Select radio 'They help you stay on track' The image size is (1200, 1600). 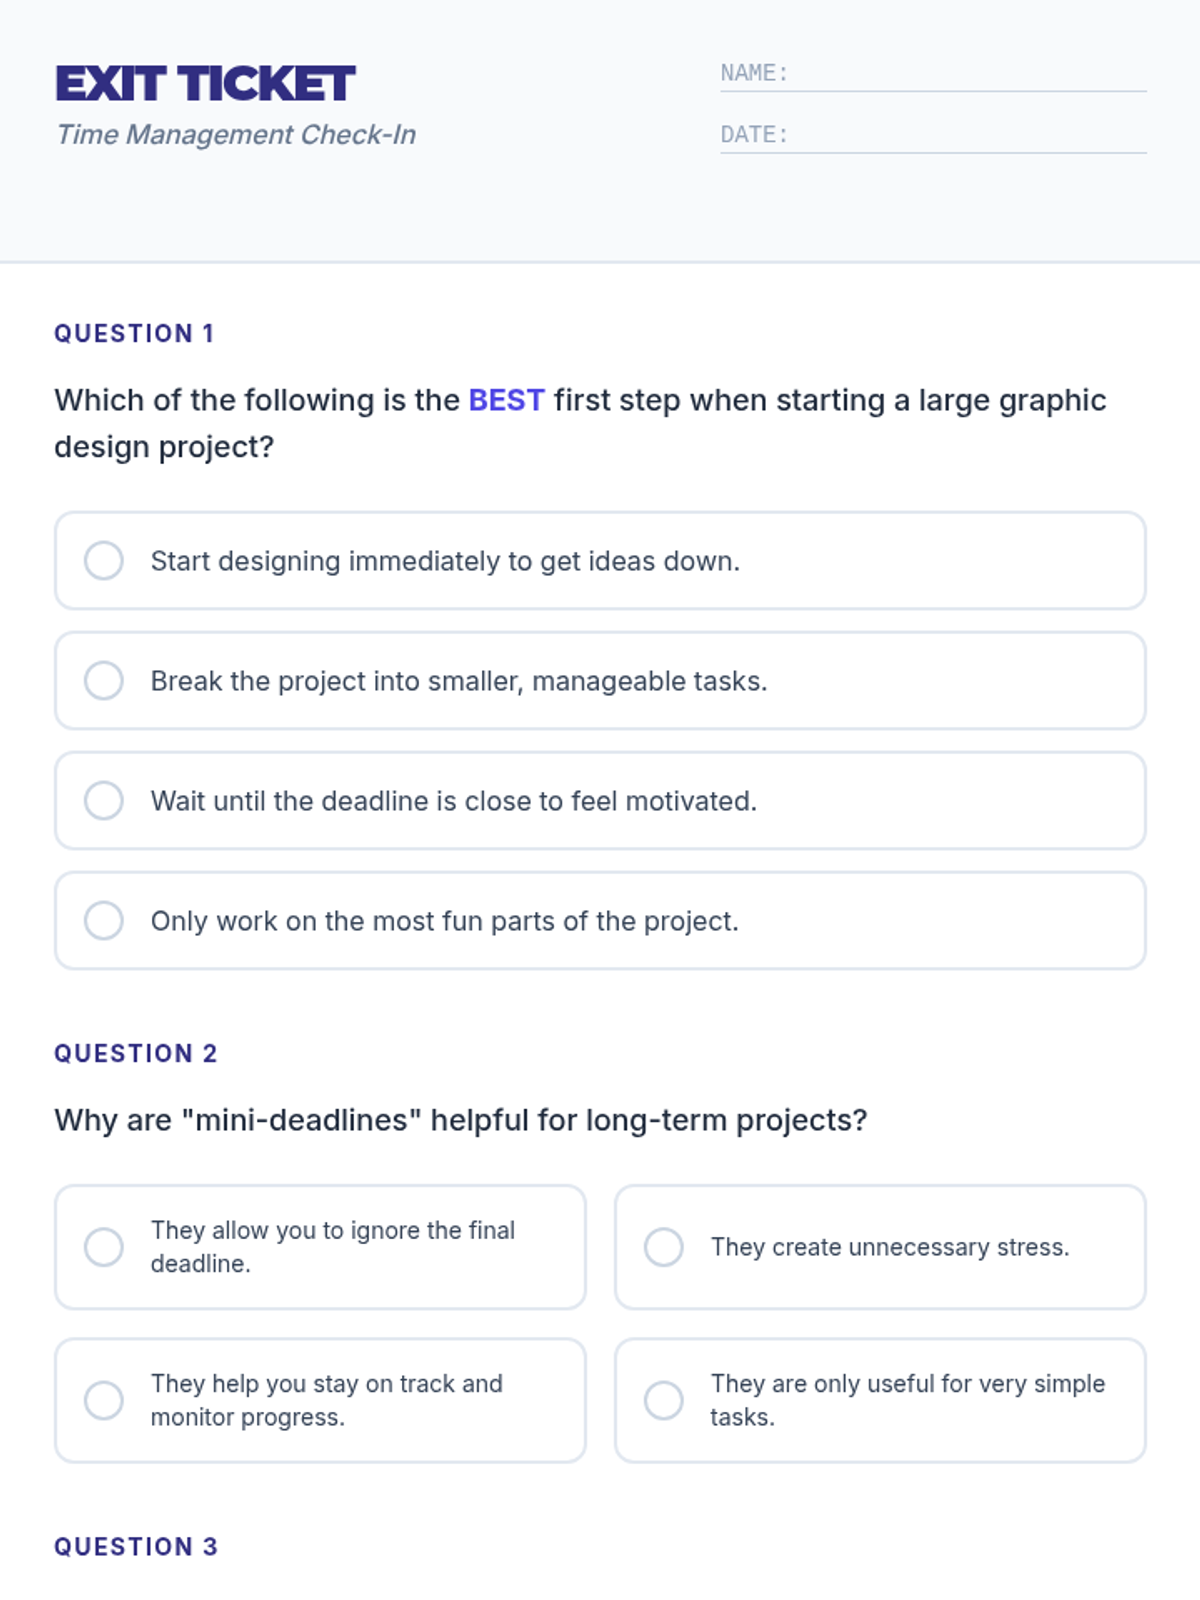tap(104, 1400)
